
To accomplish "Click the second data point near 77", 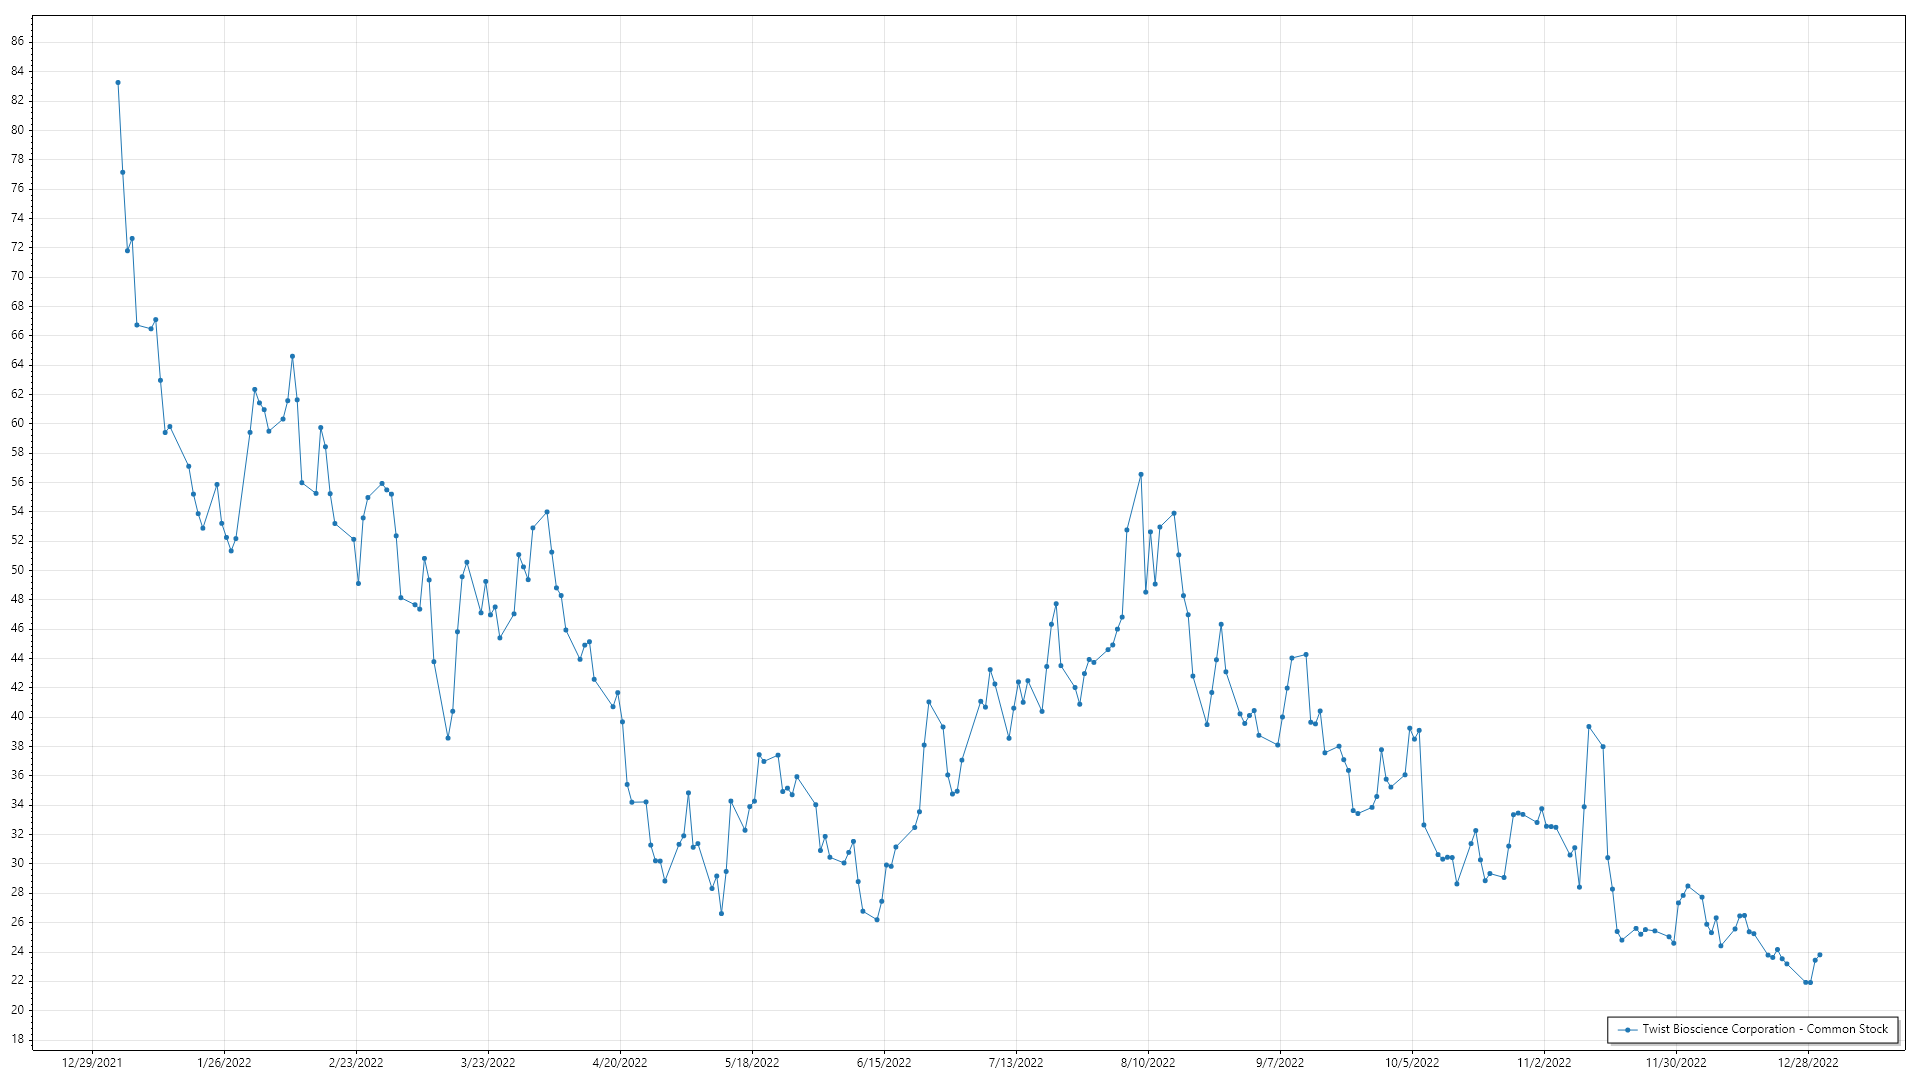I will (x=123, y=172).
